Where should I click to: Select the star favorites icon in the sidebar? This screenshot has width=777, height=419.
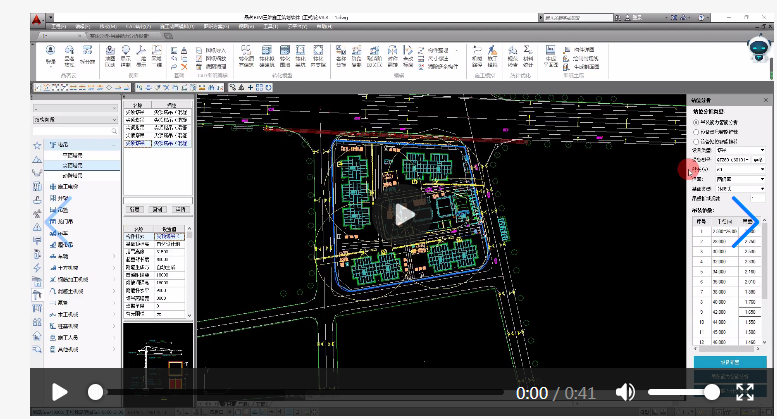(37, 146)
